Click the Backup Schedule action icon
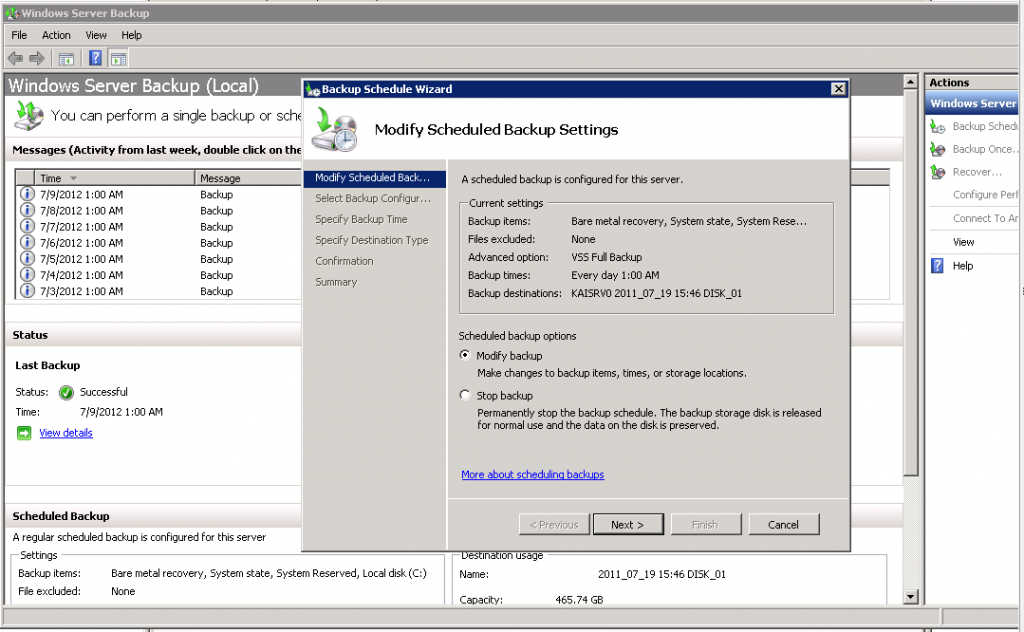 (937, 127)
